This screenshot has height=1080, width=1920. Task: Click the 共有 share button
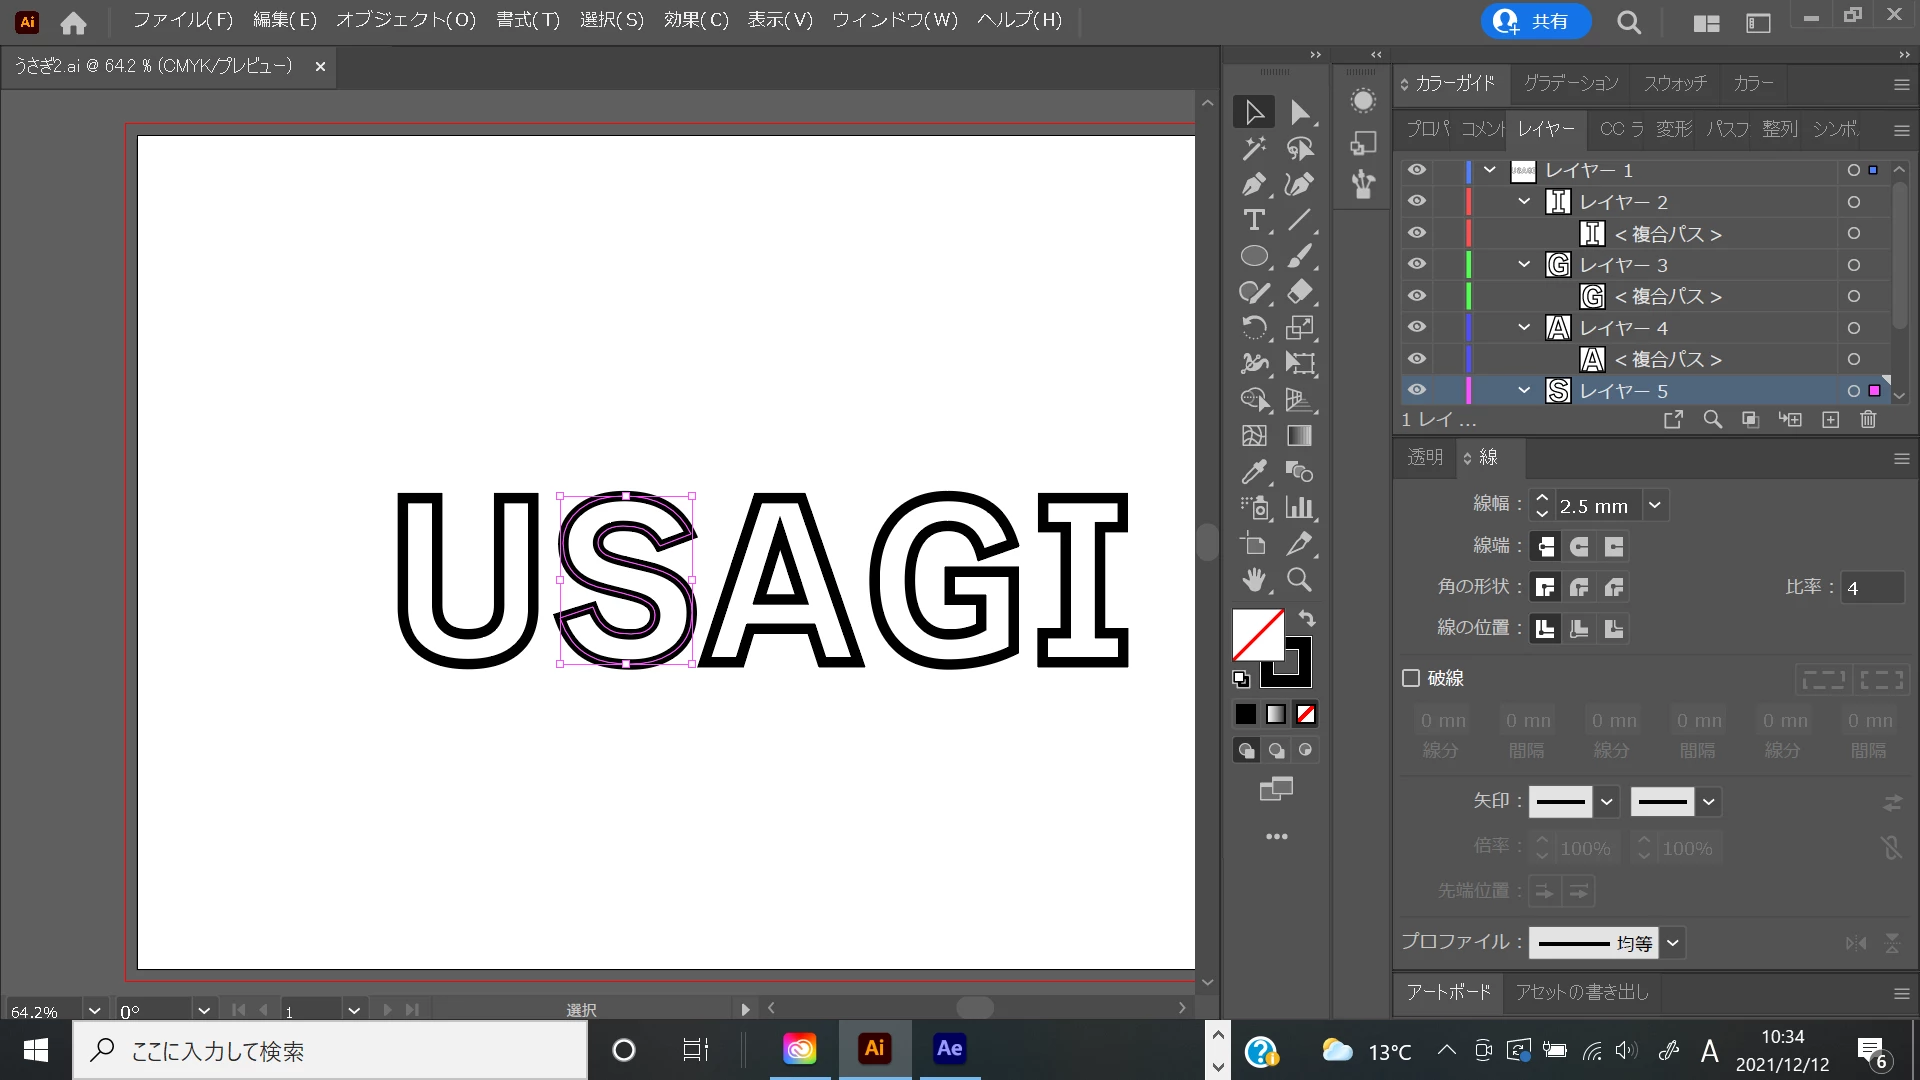1535,21
